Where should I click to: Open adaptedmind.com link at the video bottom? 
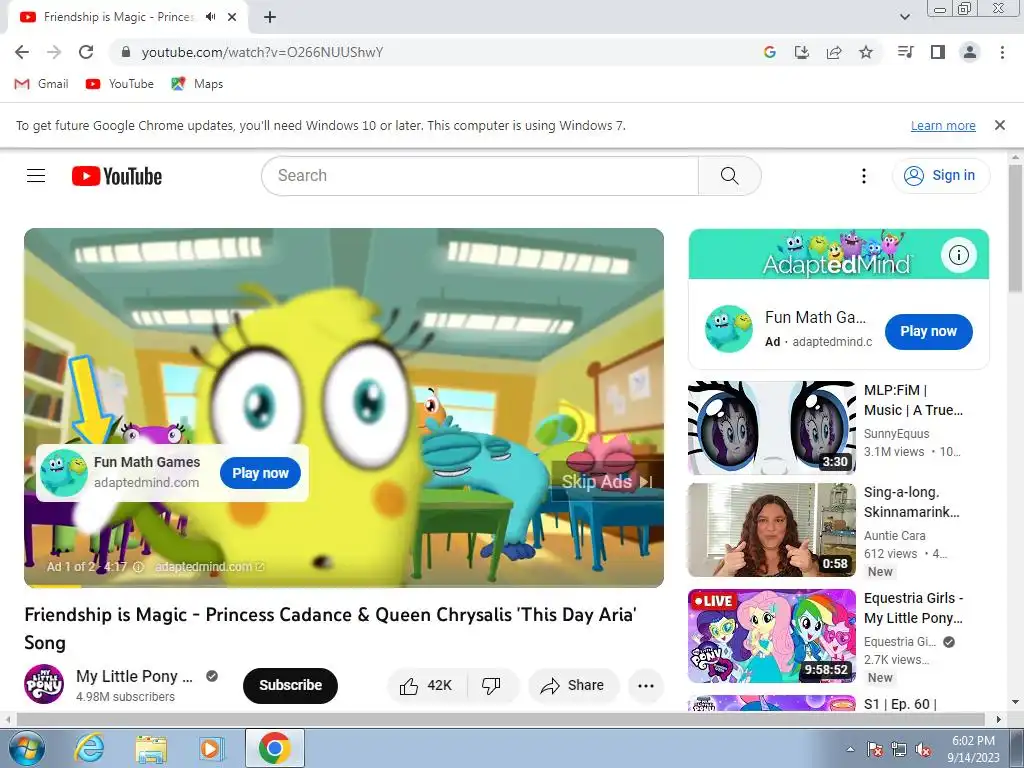pos(209,567)
